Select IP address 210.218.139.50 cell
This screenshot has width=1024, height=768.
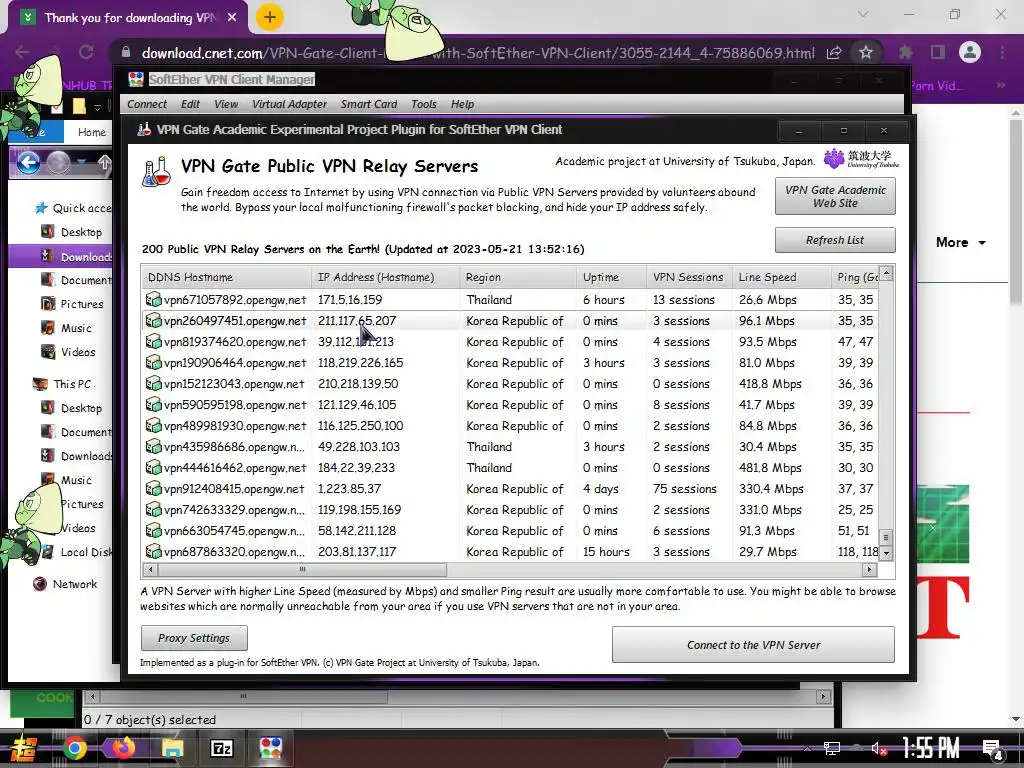[x=358, y=383]
